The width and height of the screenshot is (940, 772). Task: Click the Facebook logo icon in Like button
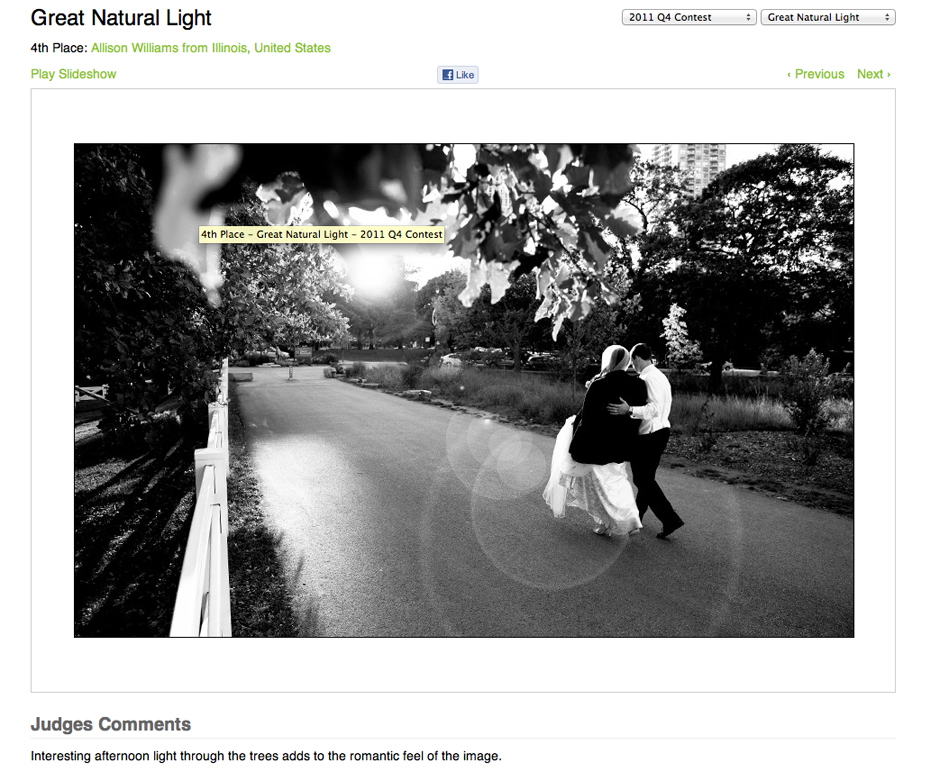click(x=447, y=75)
